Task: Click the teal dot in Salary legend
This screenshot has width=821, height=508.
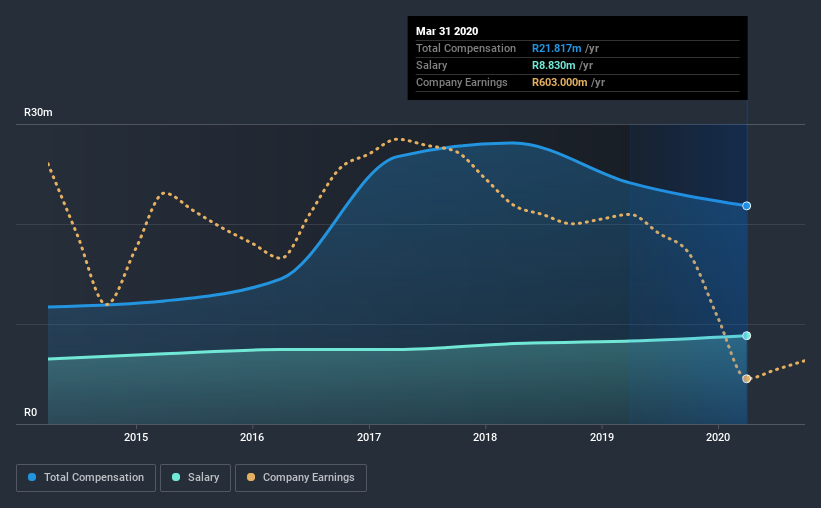Action: (176, 477)
